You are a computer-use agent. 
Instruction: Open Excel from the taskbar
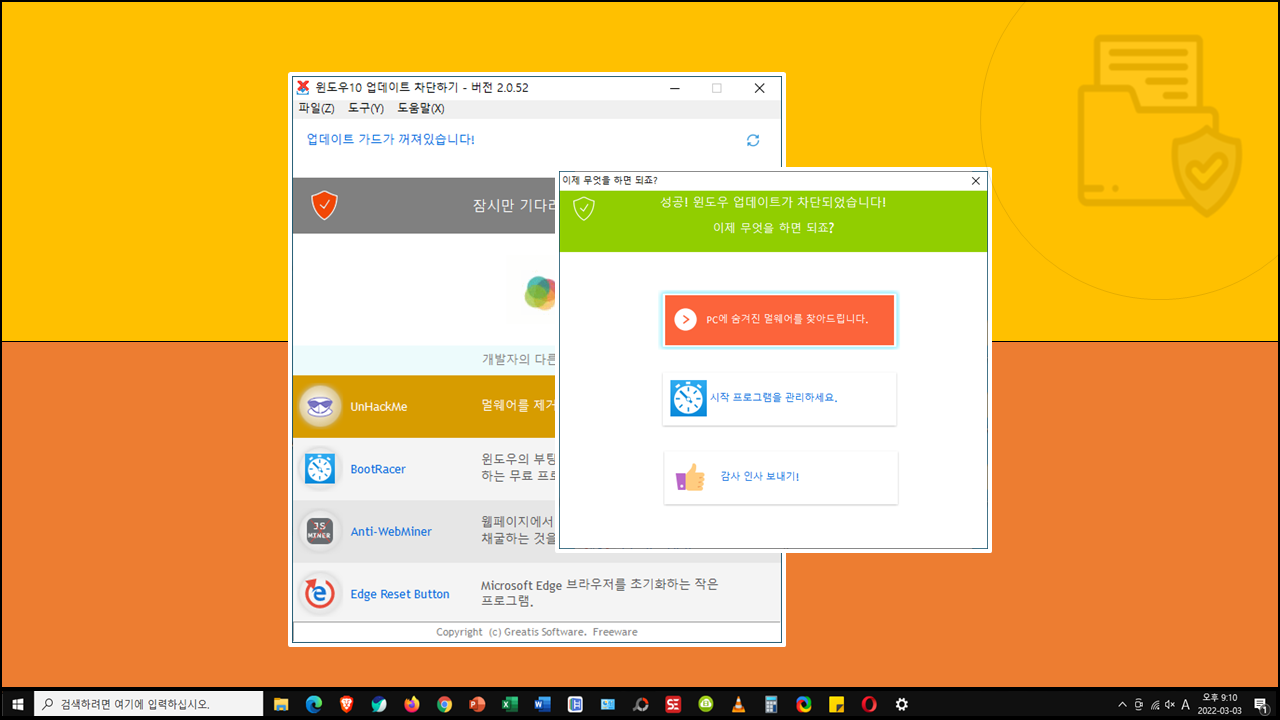(x=510, y=704)
